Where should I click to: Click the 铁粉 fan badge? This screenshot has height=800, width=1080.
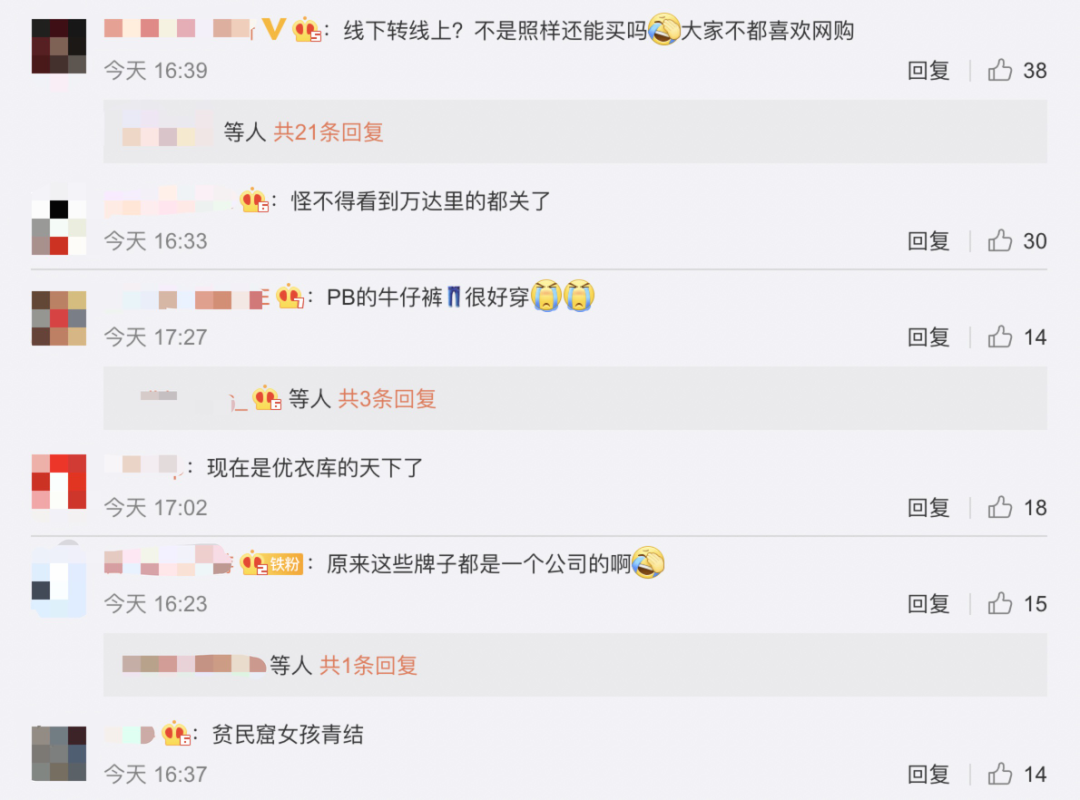286,564
